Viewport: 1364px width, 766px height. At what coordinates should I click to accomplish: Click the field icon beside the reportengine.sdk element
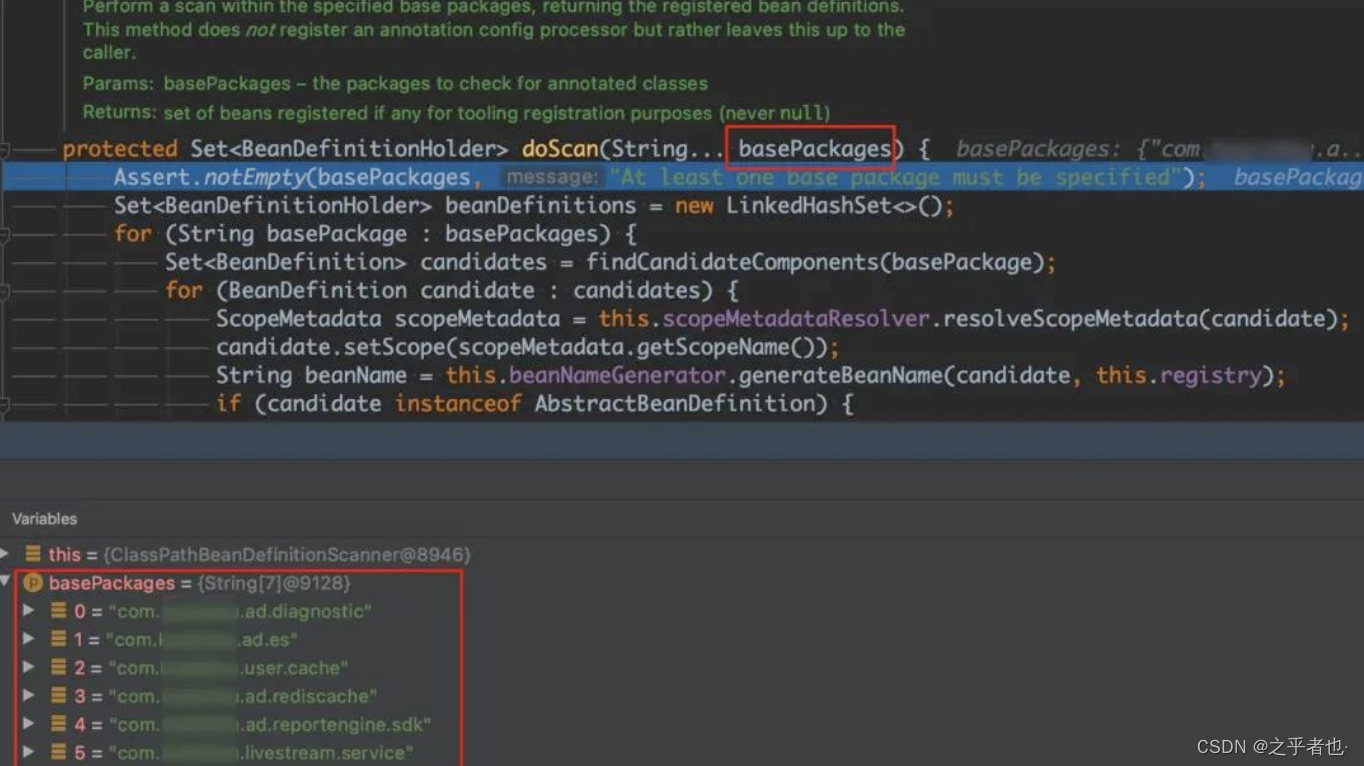[x=57, y=724]
